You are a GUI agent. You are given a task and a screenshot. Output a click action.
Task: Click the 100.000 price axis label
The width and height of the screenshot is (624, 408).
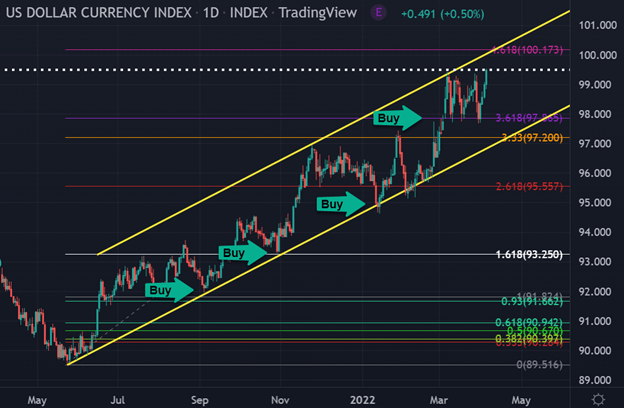[x=597, y=55]
